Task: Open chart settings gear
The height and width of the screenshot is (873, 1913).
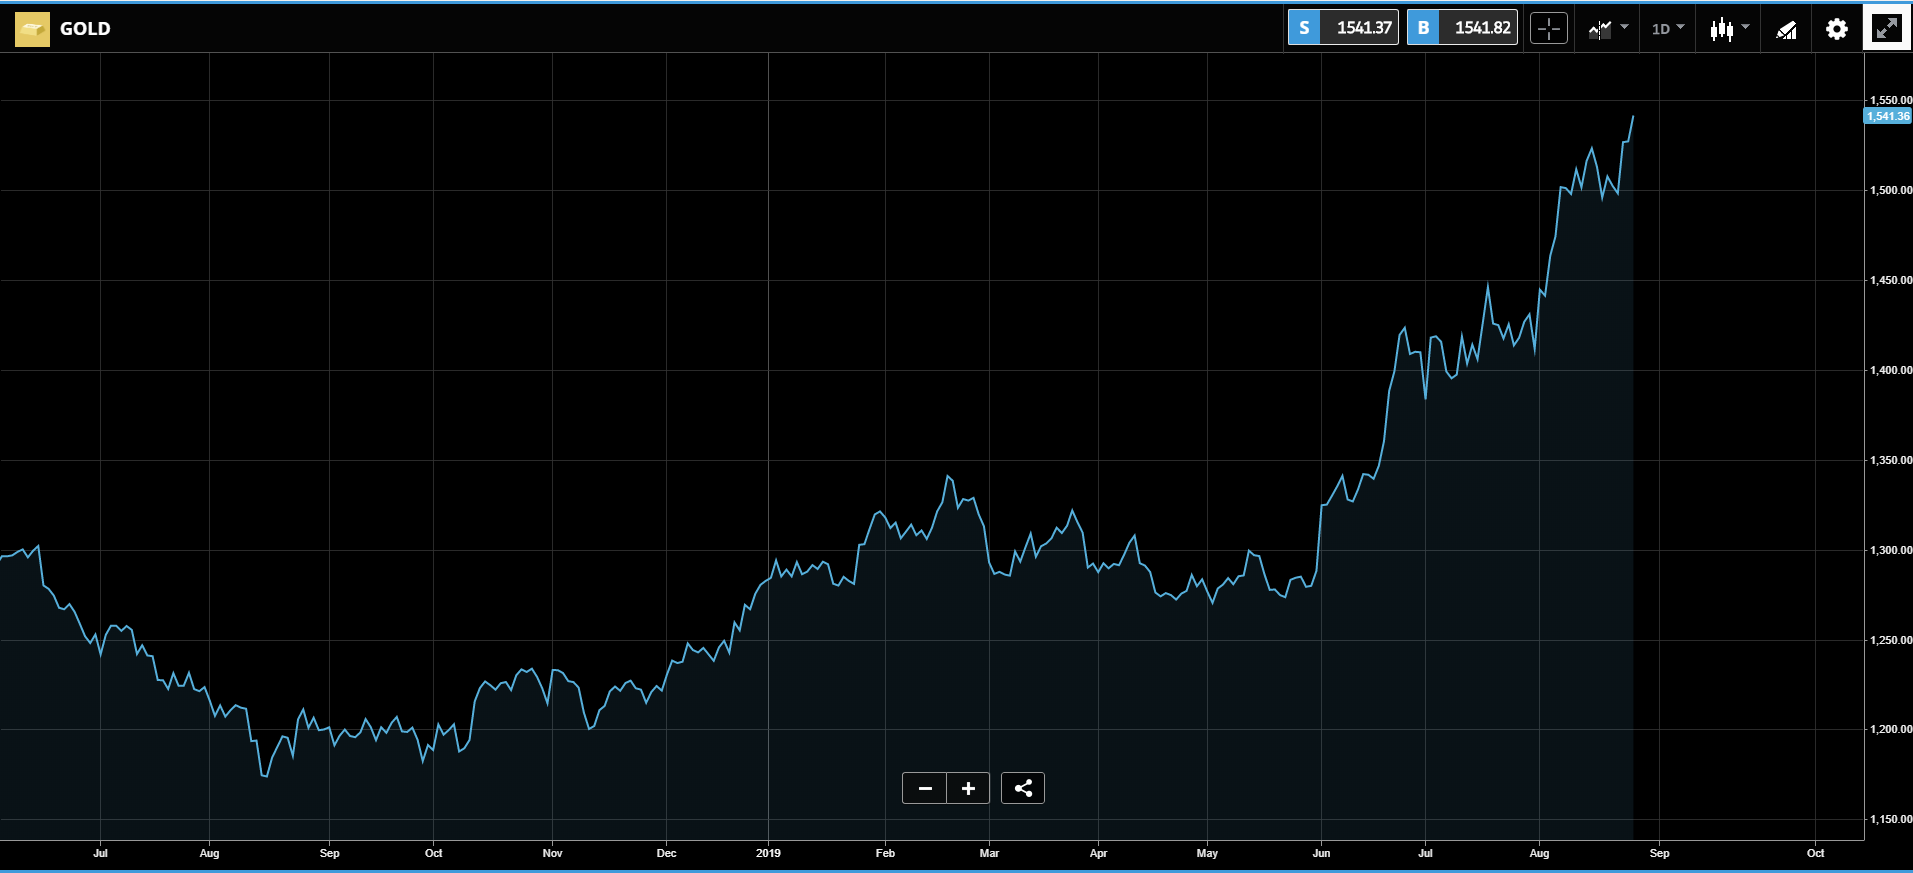Action: [x=1837, y=29]
